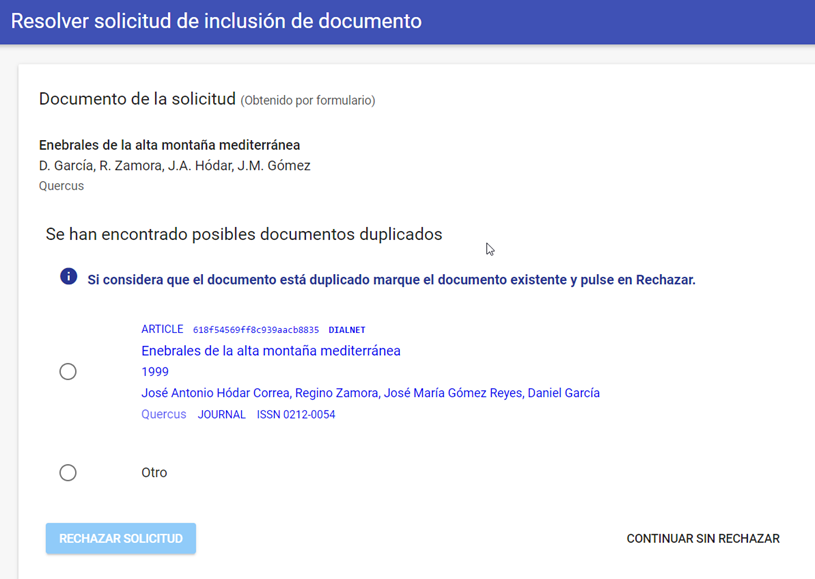Image resolution: width=815 pixels, height=579 pixels.
Task: Click the ARTICLE type label
Action: [162, 329]
